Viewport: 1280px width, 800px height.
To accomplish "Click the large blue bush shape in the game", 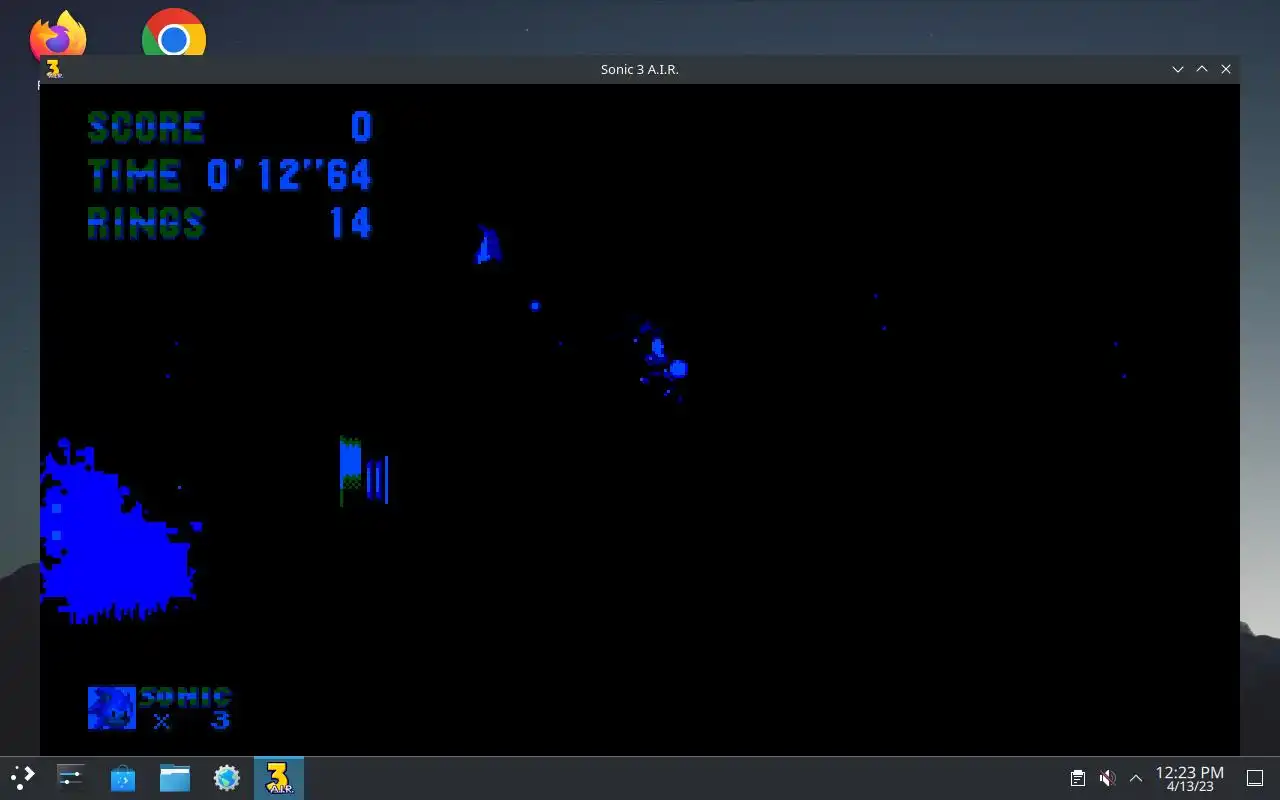I will tap(118, 532).
